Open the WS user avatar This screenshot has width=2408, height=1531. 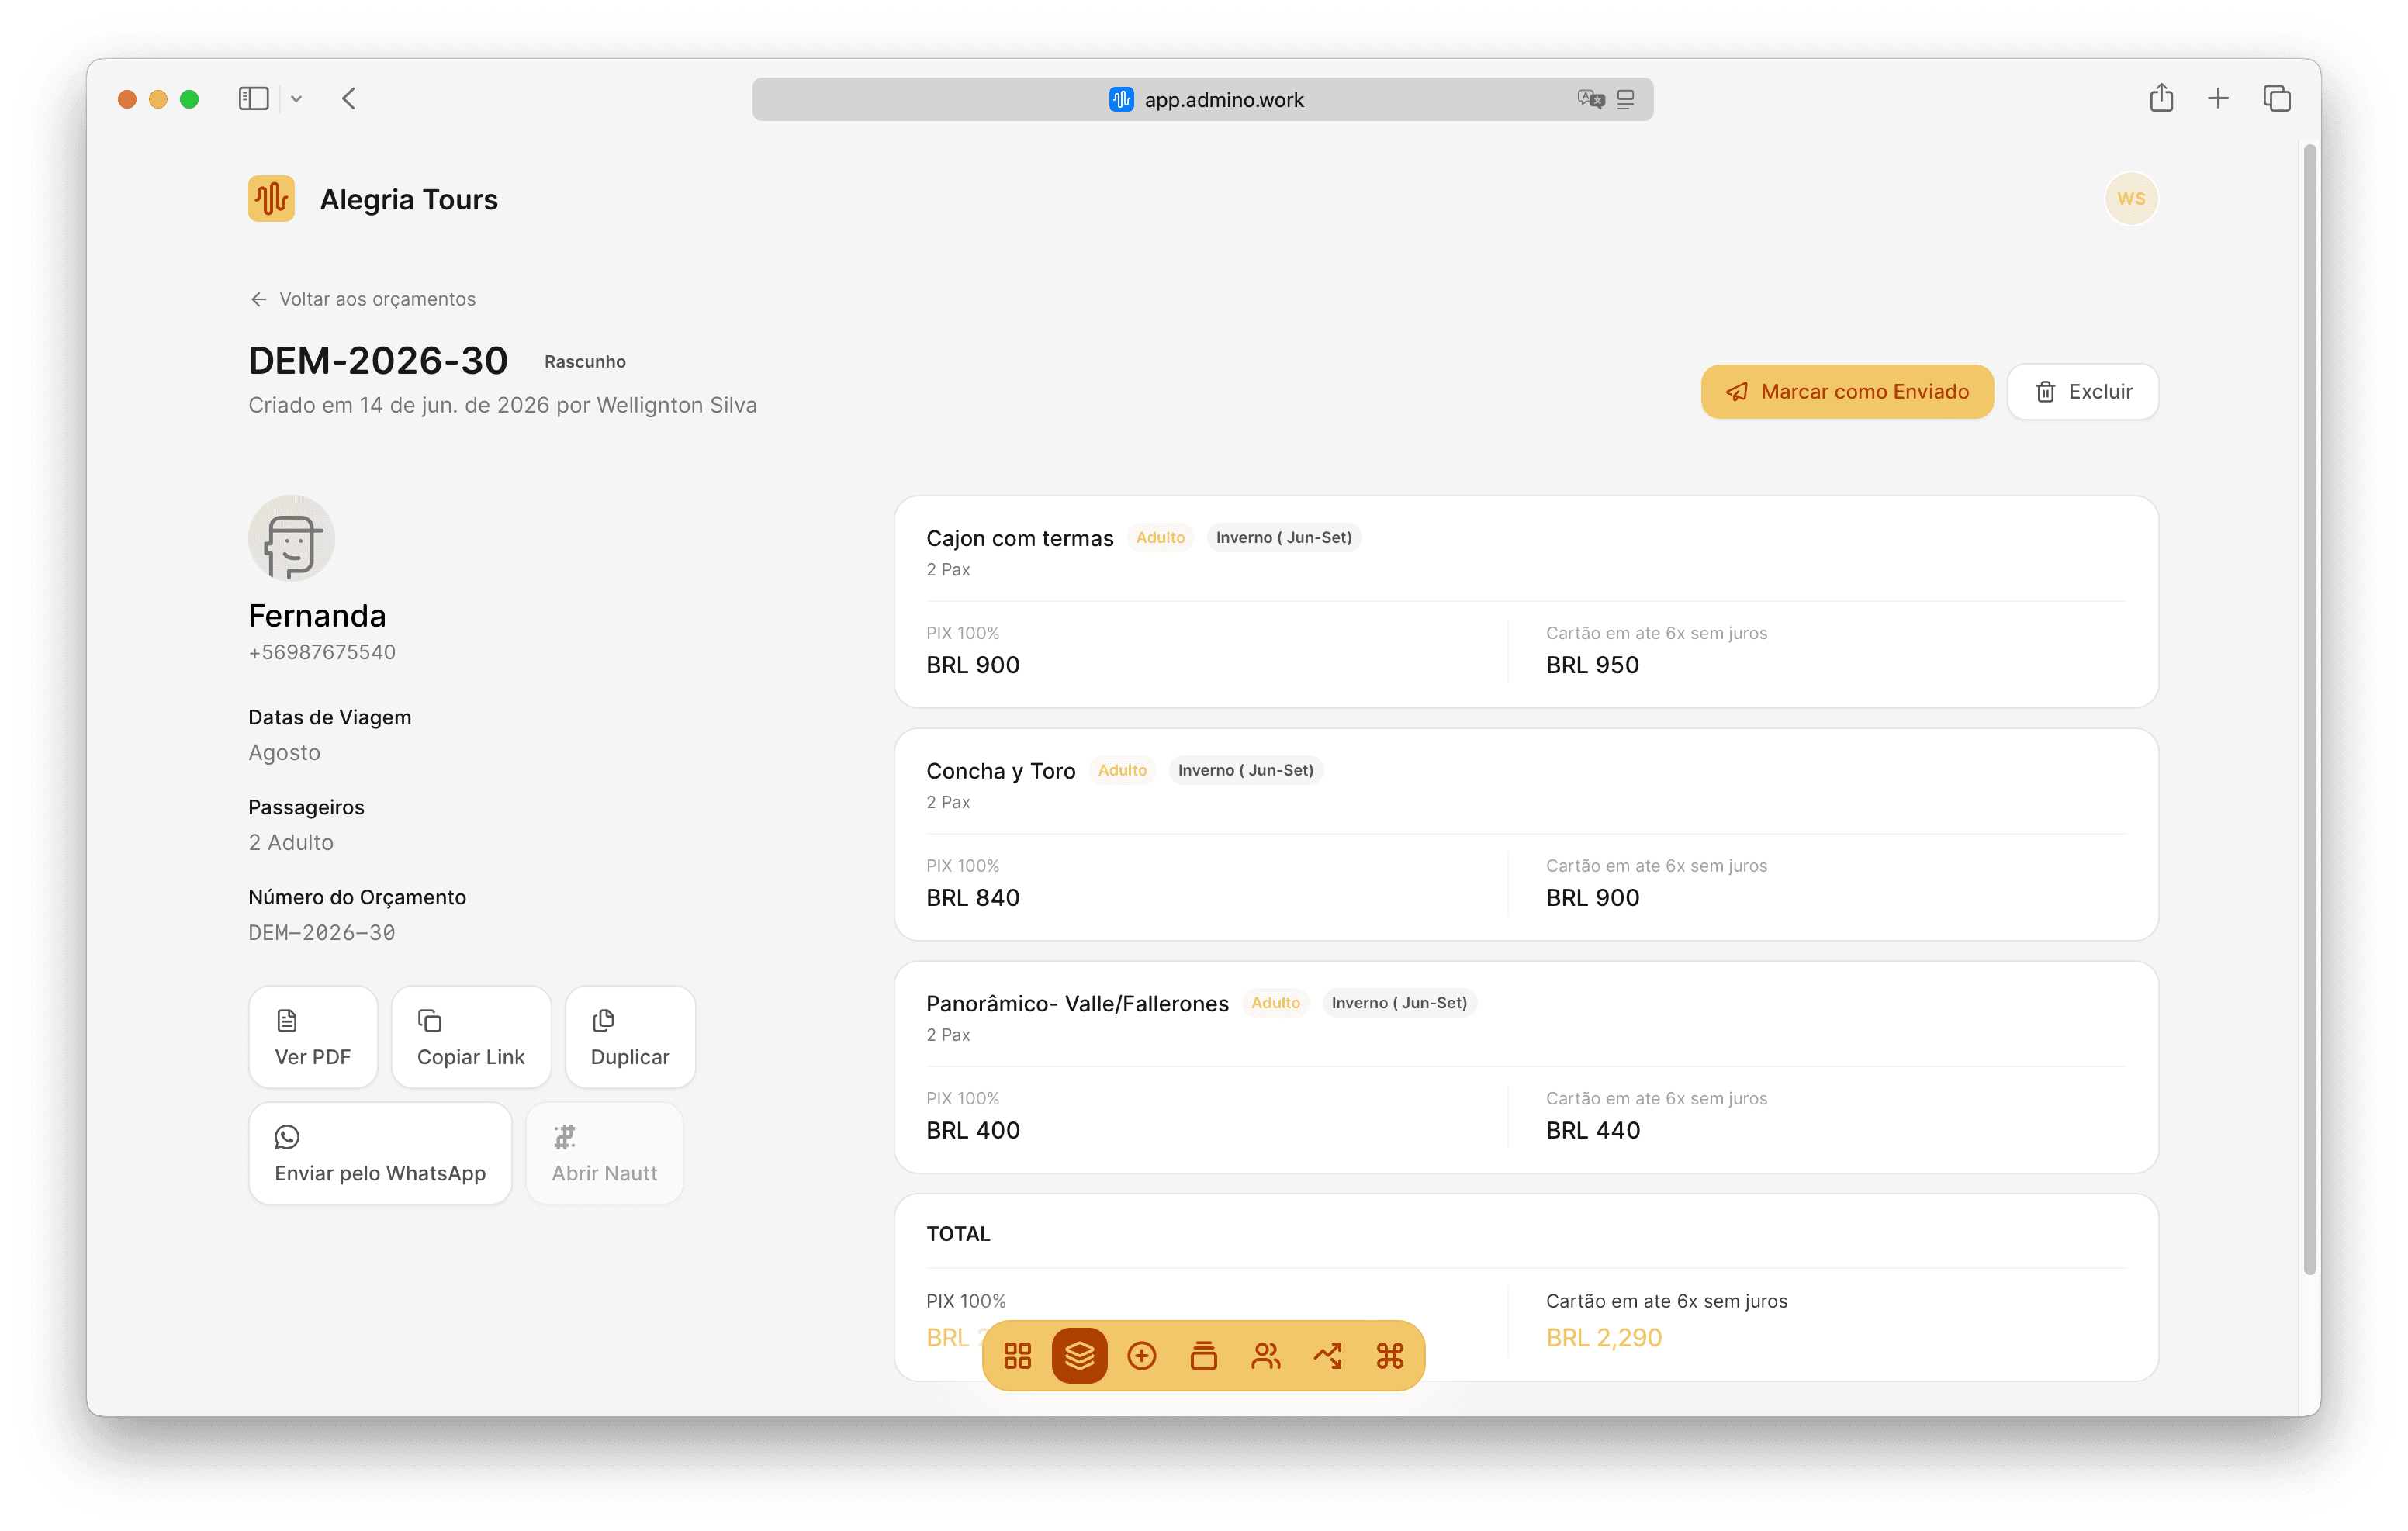point(2130,198)
